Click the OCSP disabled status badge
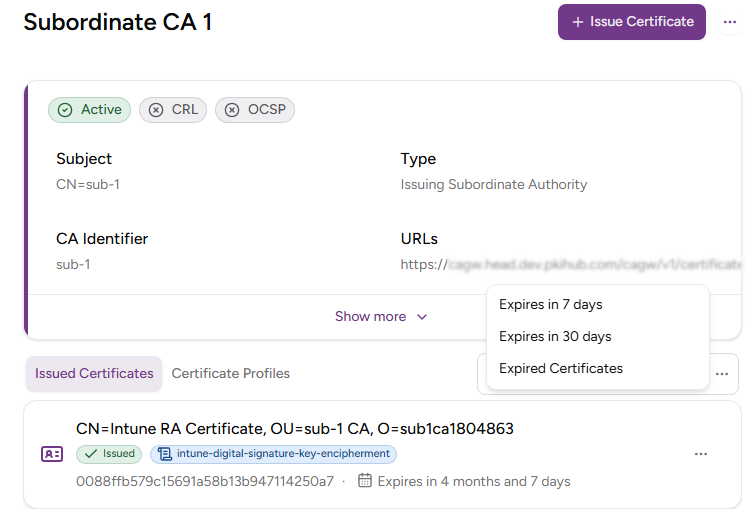This screenshot has width=754, height=509. tap(254, 110)
